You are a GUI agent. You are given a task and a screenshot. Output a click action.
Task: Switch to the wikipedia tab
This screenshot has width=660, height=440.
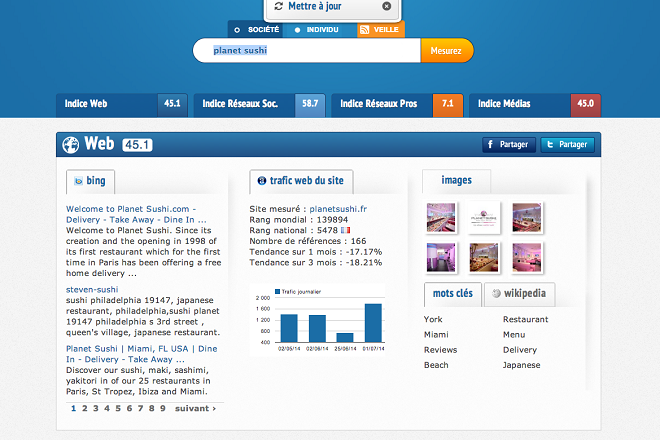519,294
